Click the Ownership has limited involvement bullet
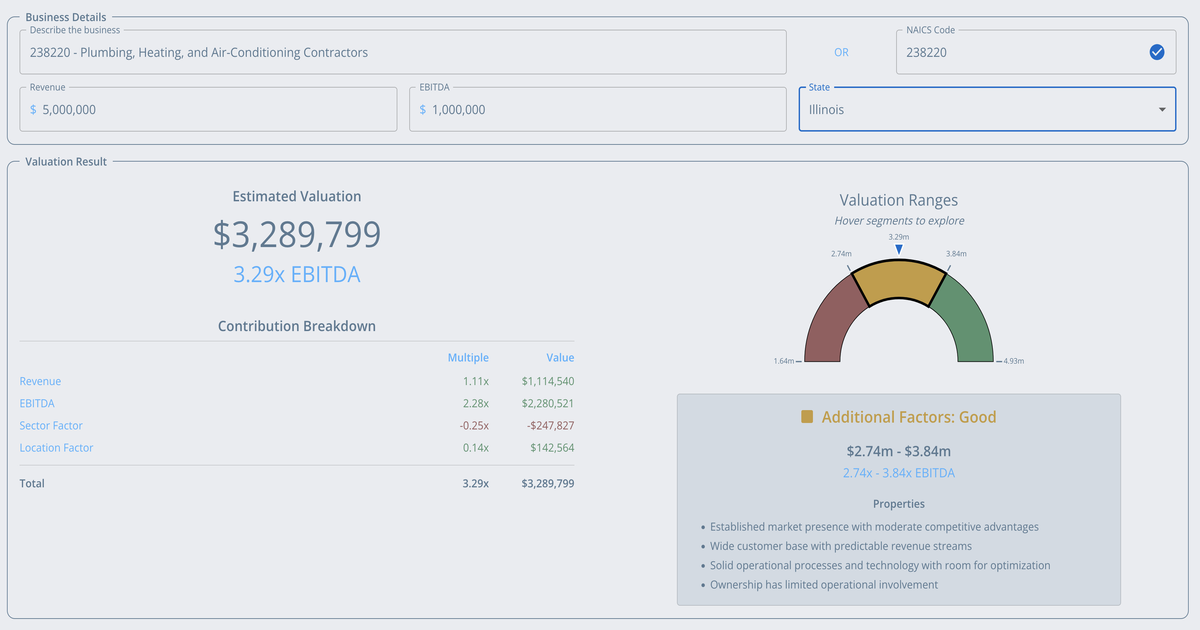Viewport: 1200px width, 630px height. tap(824, 585)
